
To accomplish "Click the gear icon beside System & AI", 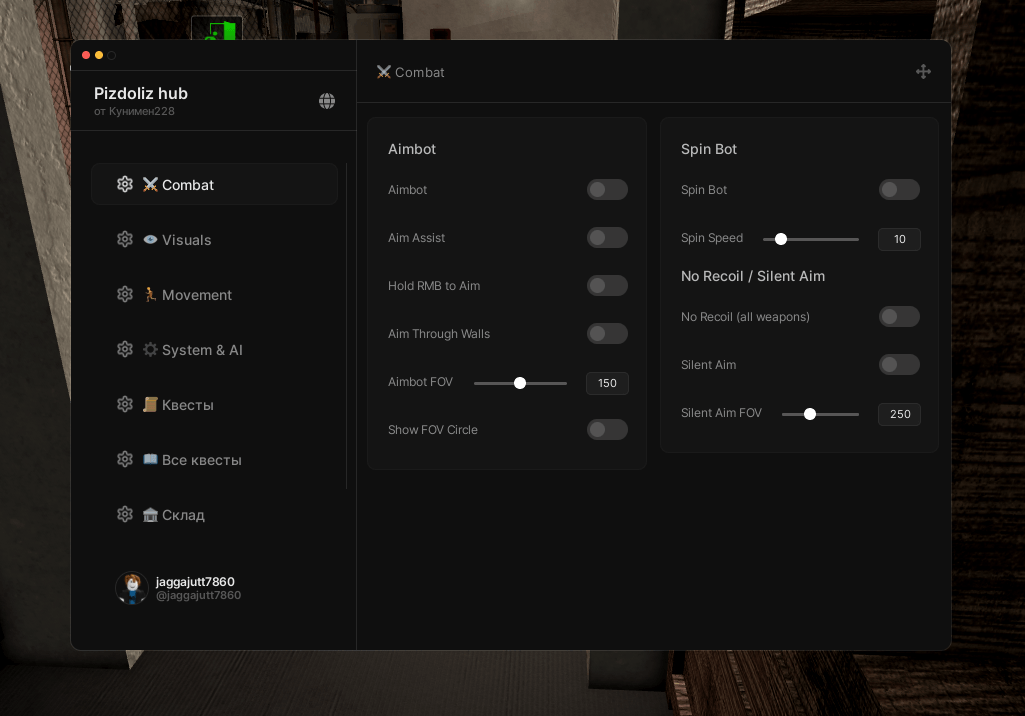I will pyautogui.click(x=125, y=349).
